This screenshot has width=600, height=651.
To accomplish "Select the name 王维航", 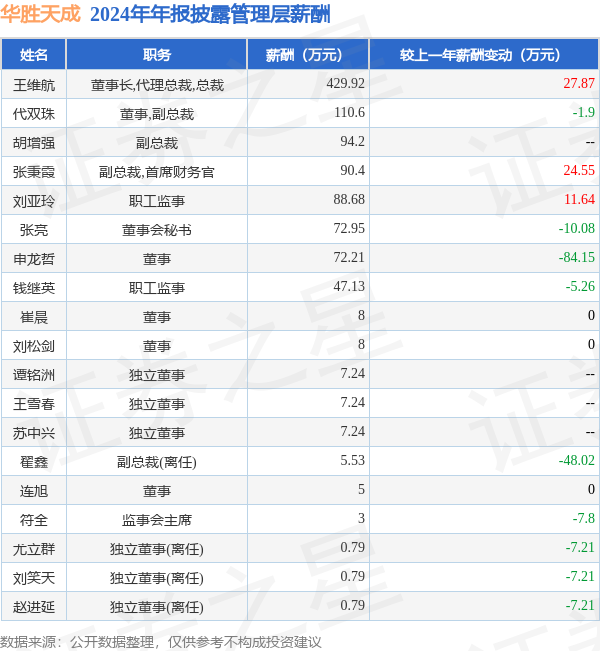I will click(34, 85).
